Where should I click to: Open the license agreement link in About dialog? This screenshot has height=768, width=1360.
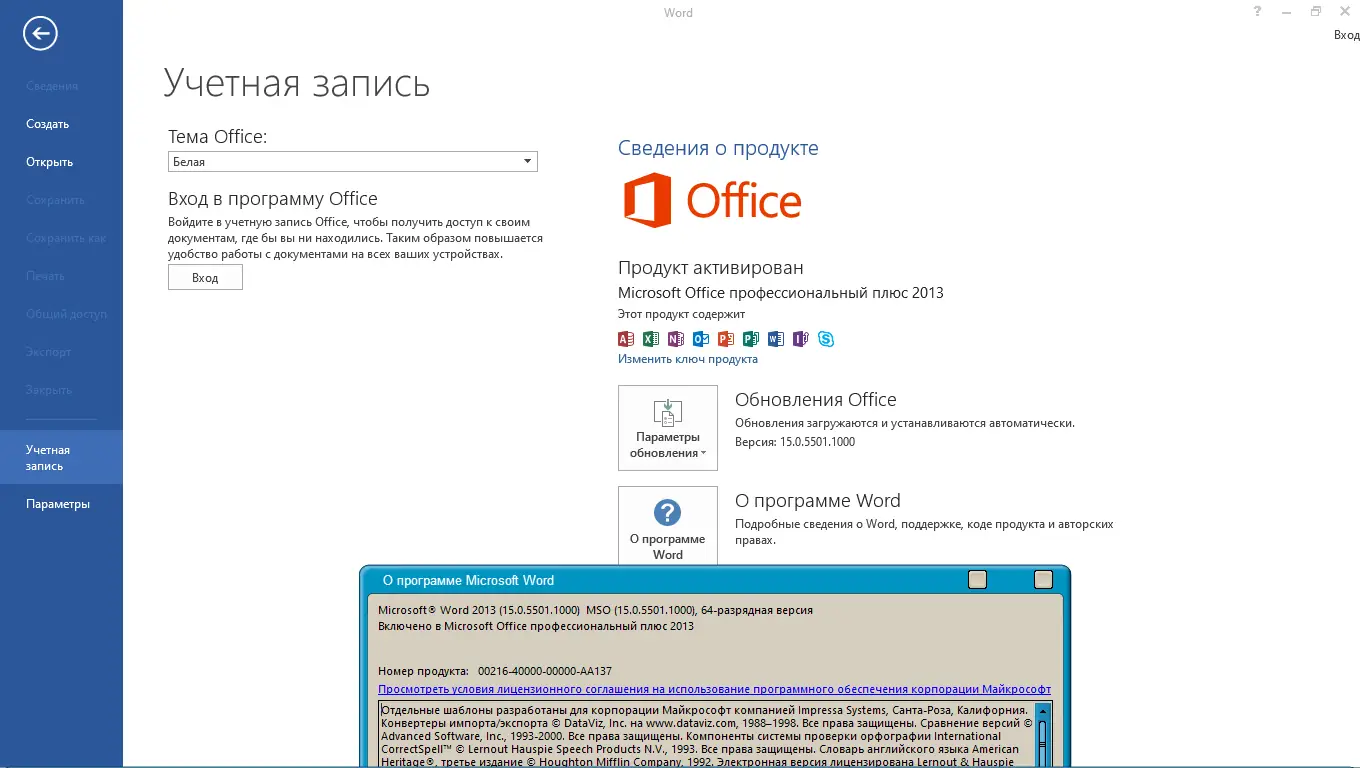(x=714, y=689)
